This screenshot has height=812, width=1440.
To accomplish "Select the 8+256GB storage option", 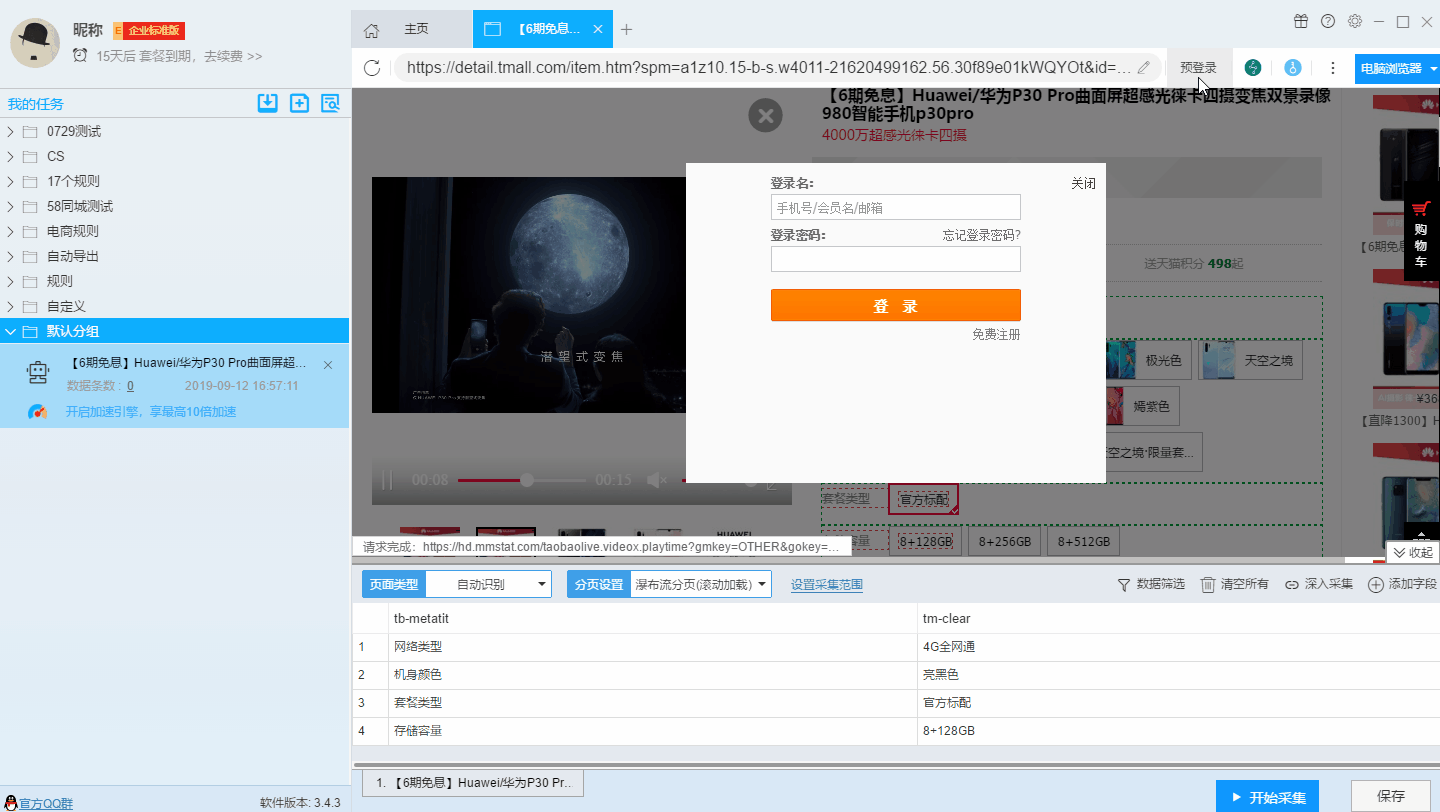I will coord(1006,541).
